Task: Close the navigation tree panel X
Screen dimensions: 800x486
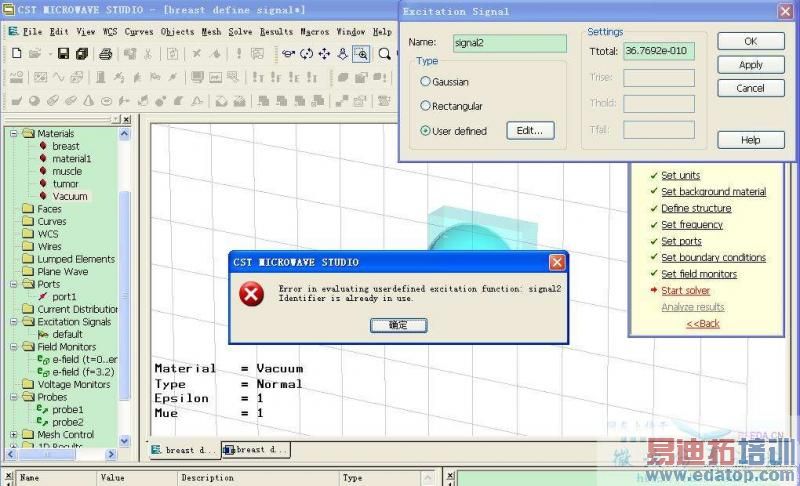Action: click(x=127, y=119)
